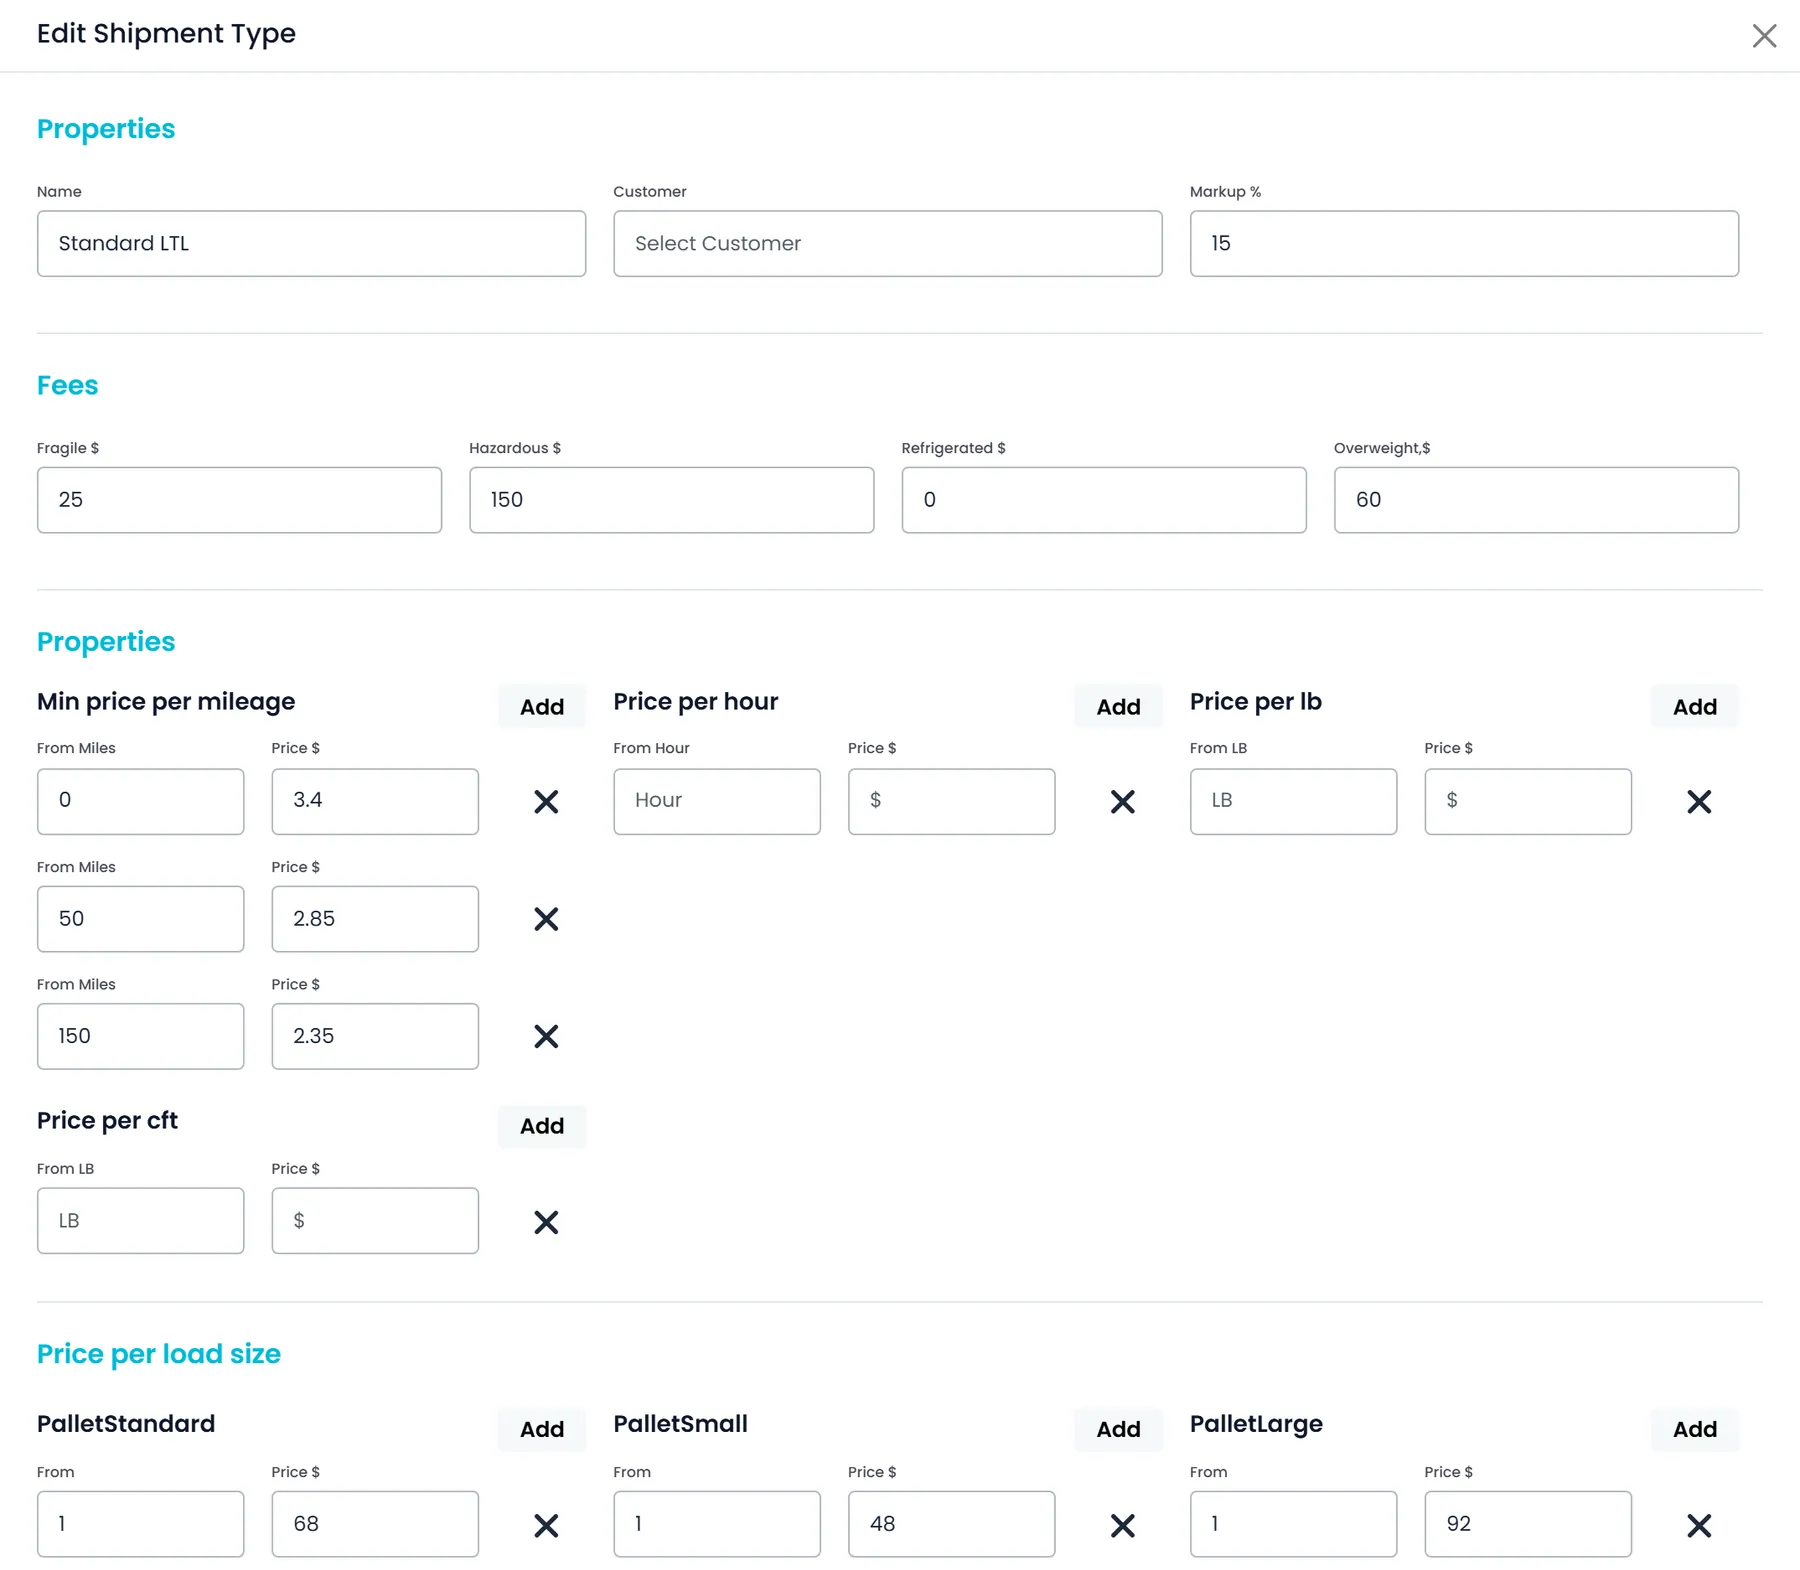The height and width of the screenshot is (1570, 1800).
Task: Edit the PalletLarge price 92
Action: point(1528,1524)
